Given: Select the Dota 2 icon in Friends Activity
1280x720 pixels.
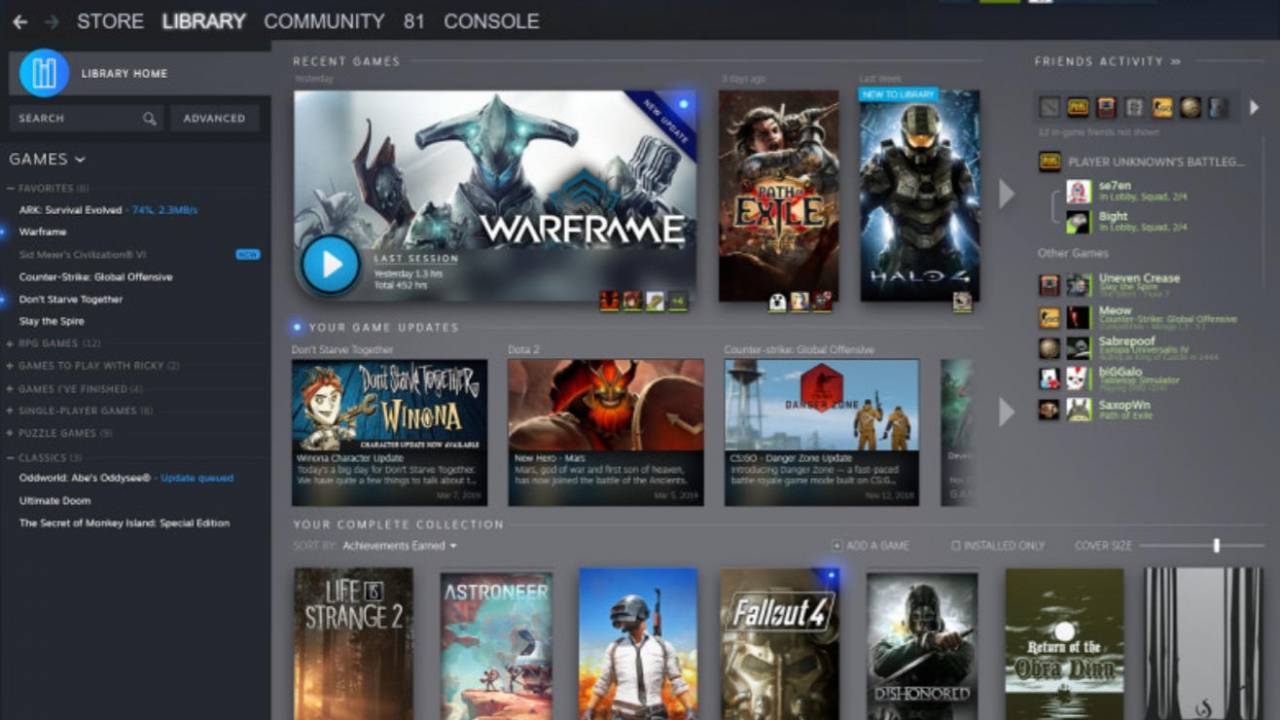Looking at the screenshot, I should click(1048, 107).
